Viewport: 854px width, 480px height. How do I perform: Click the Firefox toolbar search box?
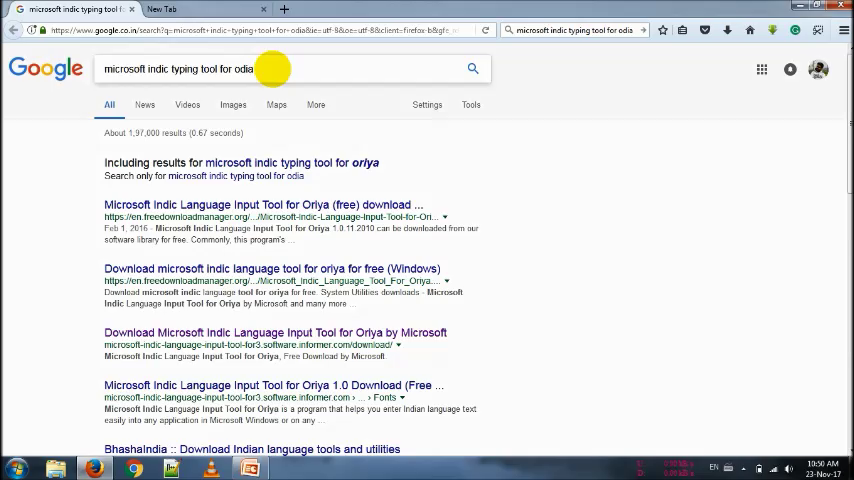point(575,31)
